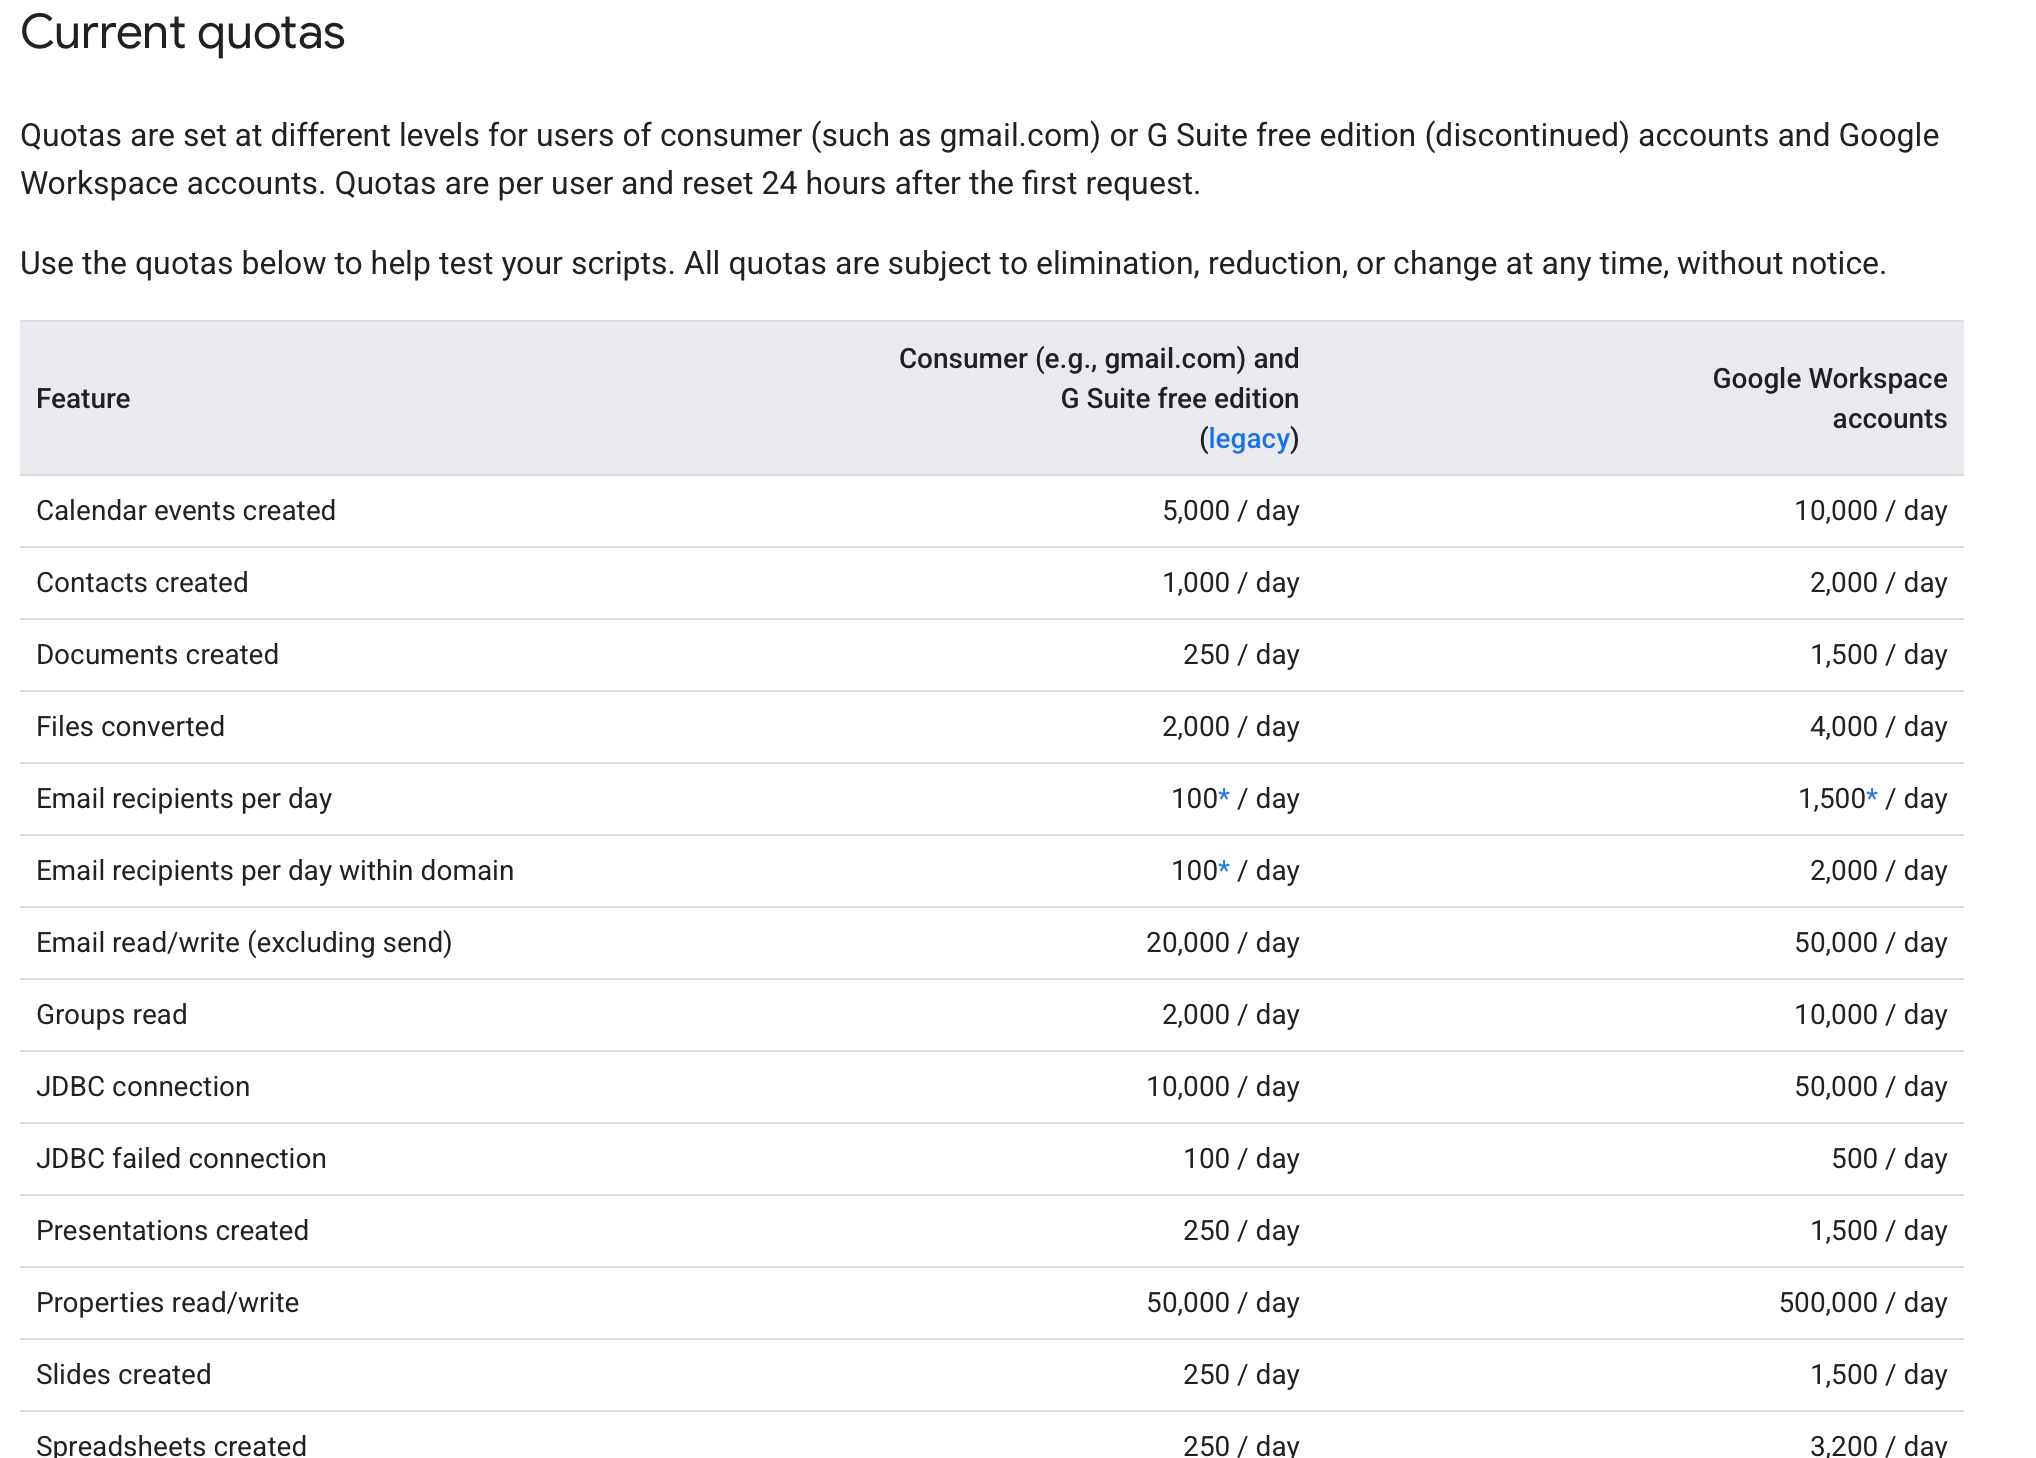Click the Feature column header
2036x1458 pixels.
point(83,399)
